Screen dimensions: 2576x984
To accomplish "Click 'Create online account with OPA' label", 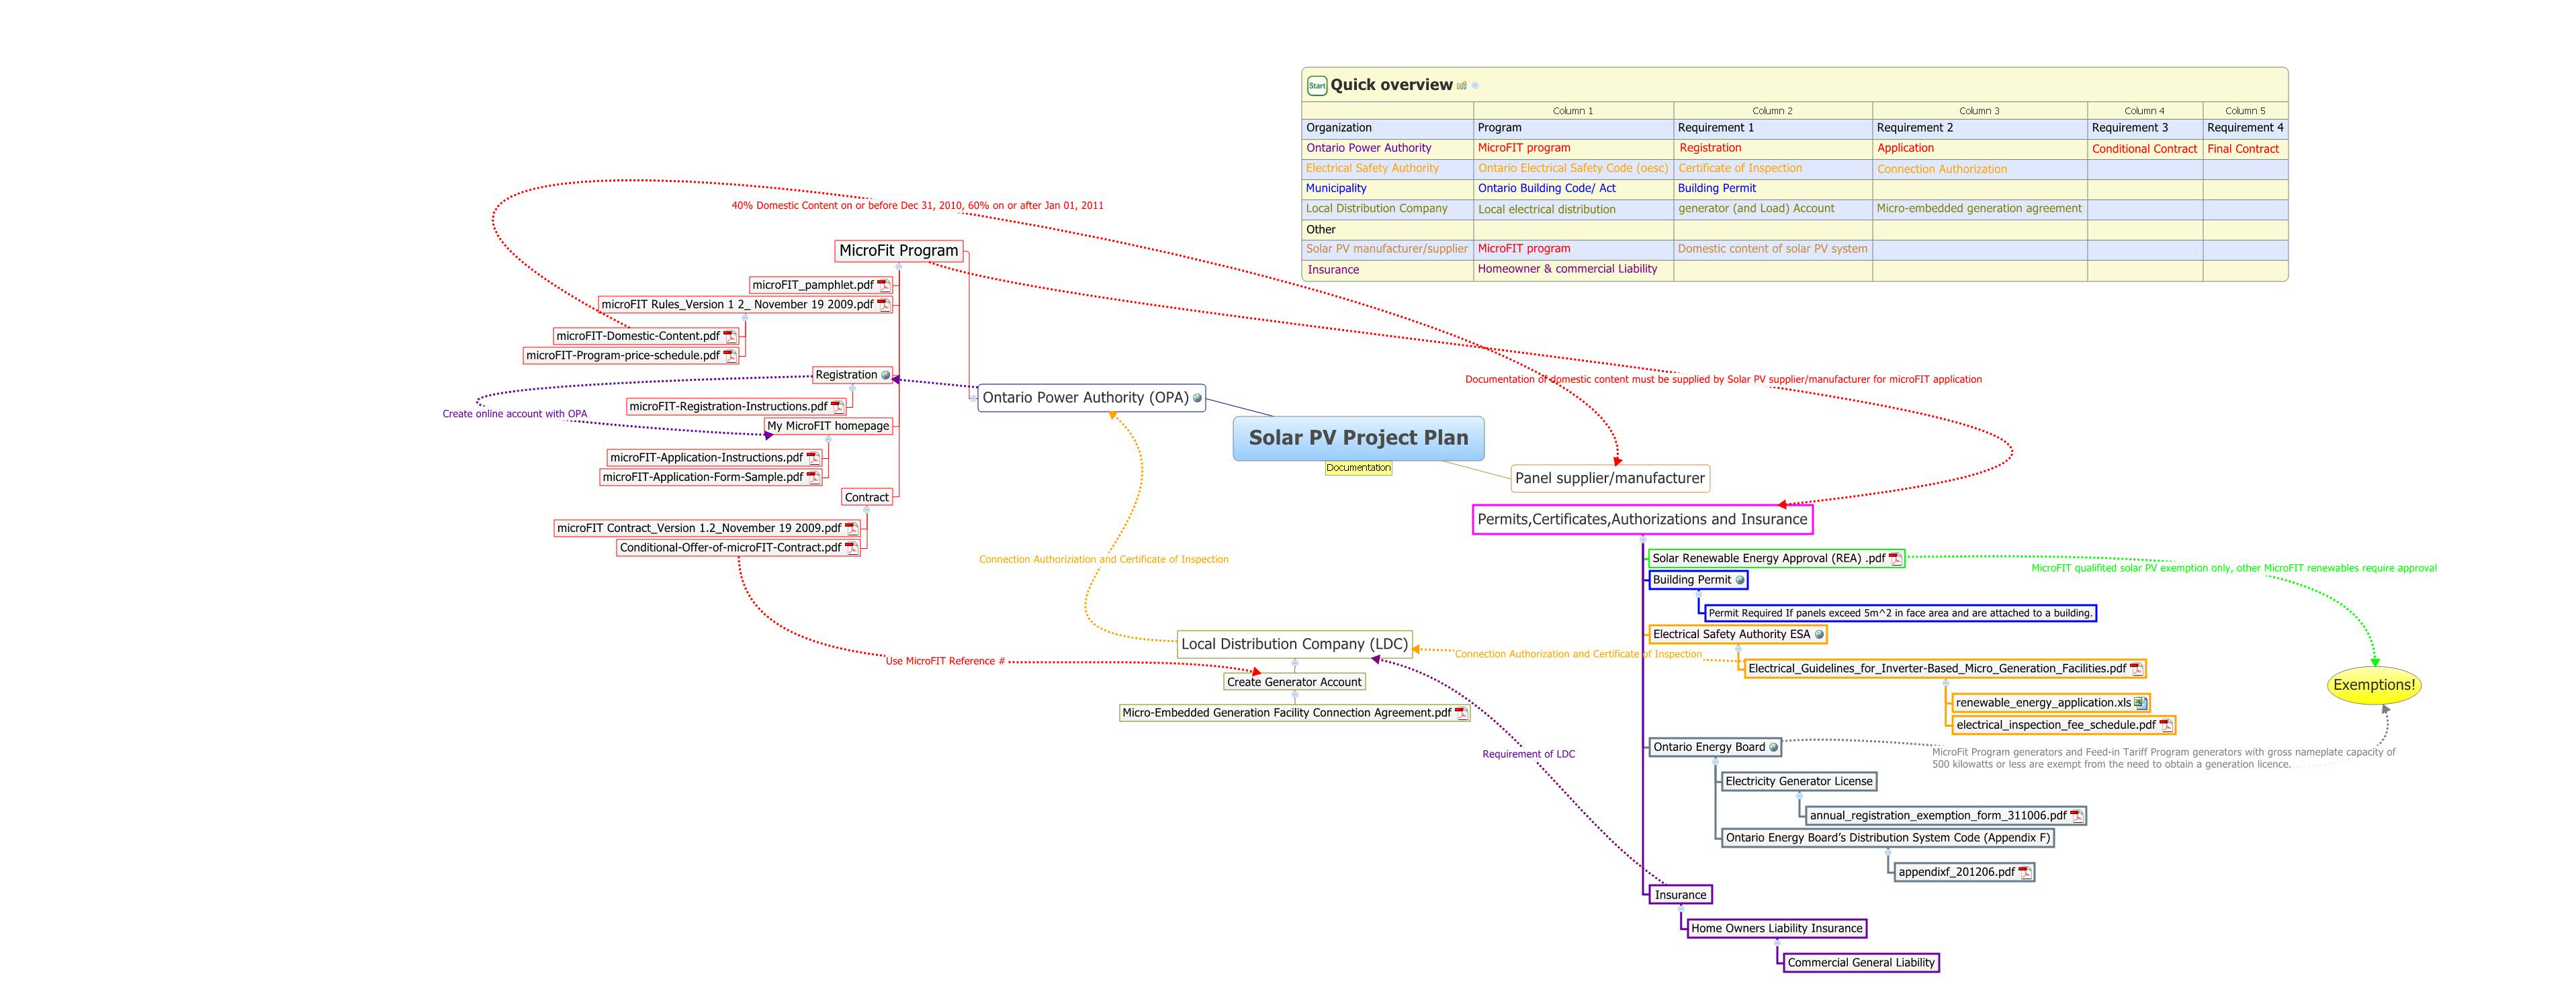I will (515, 414).
